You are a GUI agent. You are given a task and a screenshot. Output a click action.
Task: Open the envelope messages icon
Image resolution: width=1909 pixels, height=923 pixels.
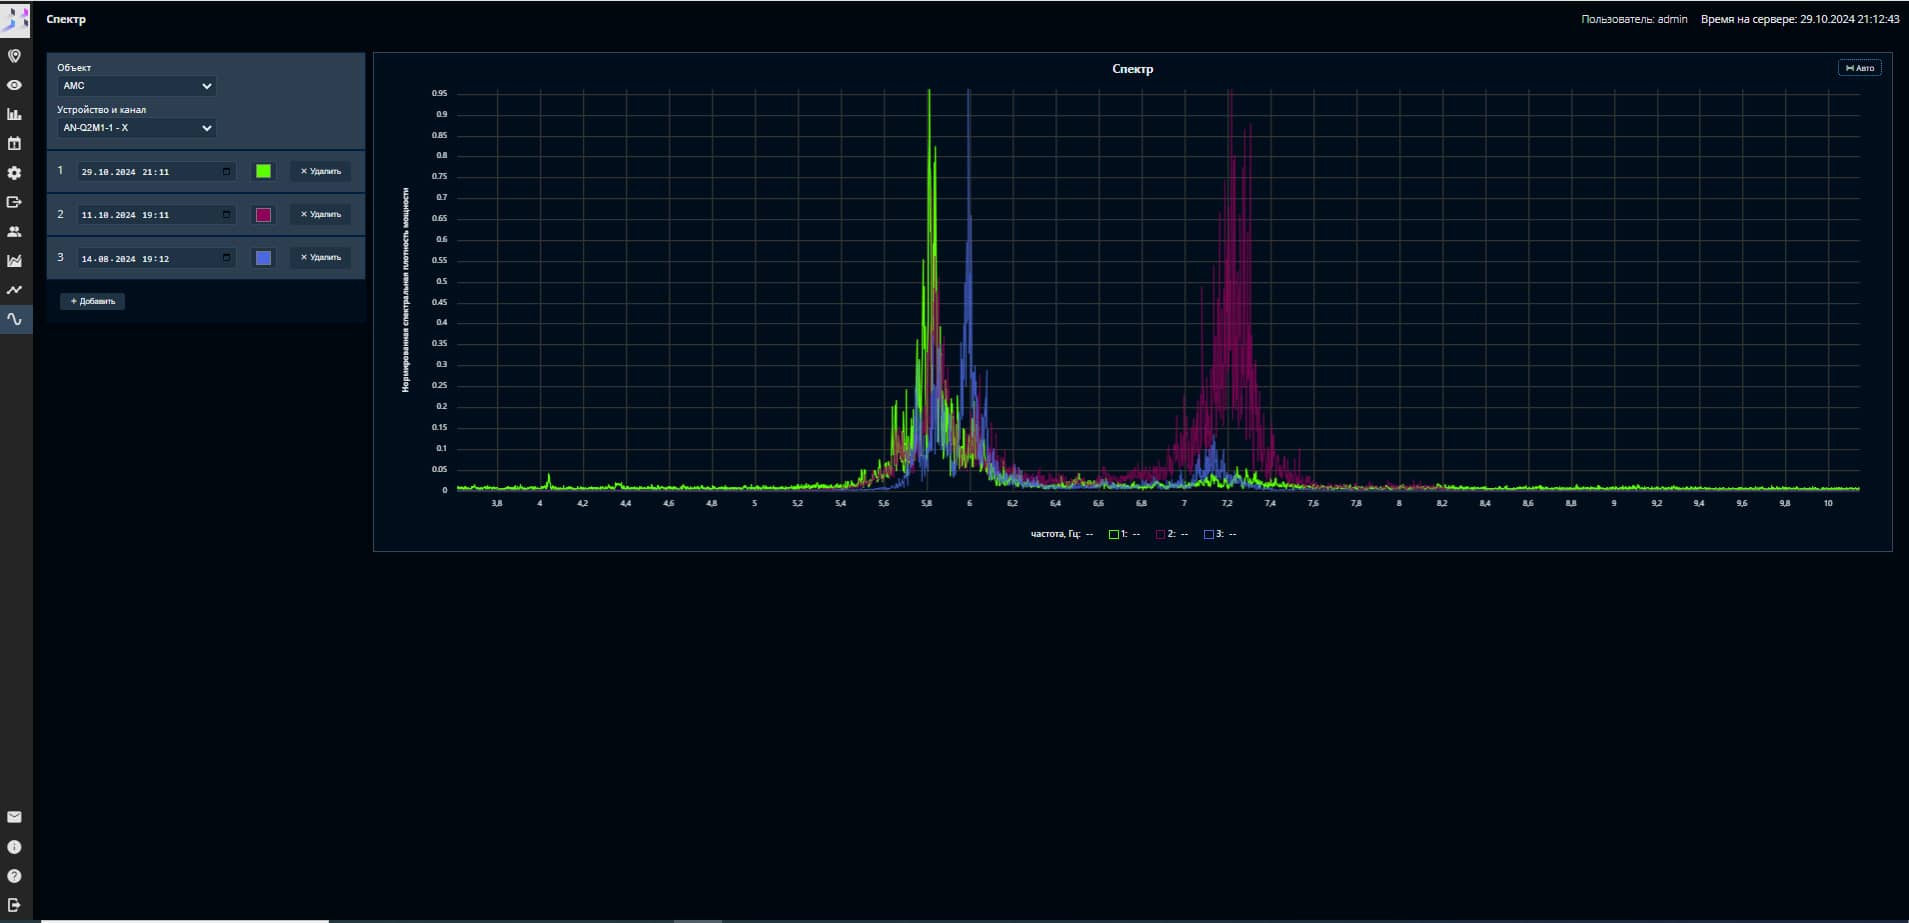(14, 817)
